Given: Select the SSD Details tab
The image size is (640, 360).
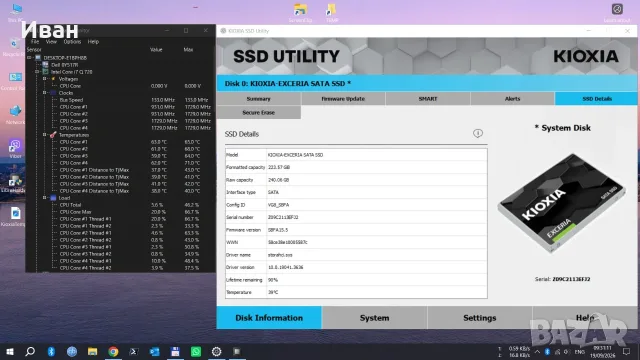Looking at the screenshot, I should click(x=597, y=99).
